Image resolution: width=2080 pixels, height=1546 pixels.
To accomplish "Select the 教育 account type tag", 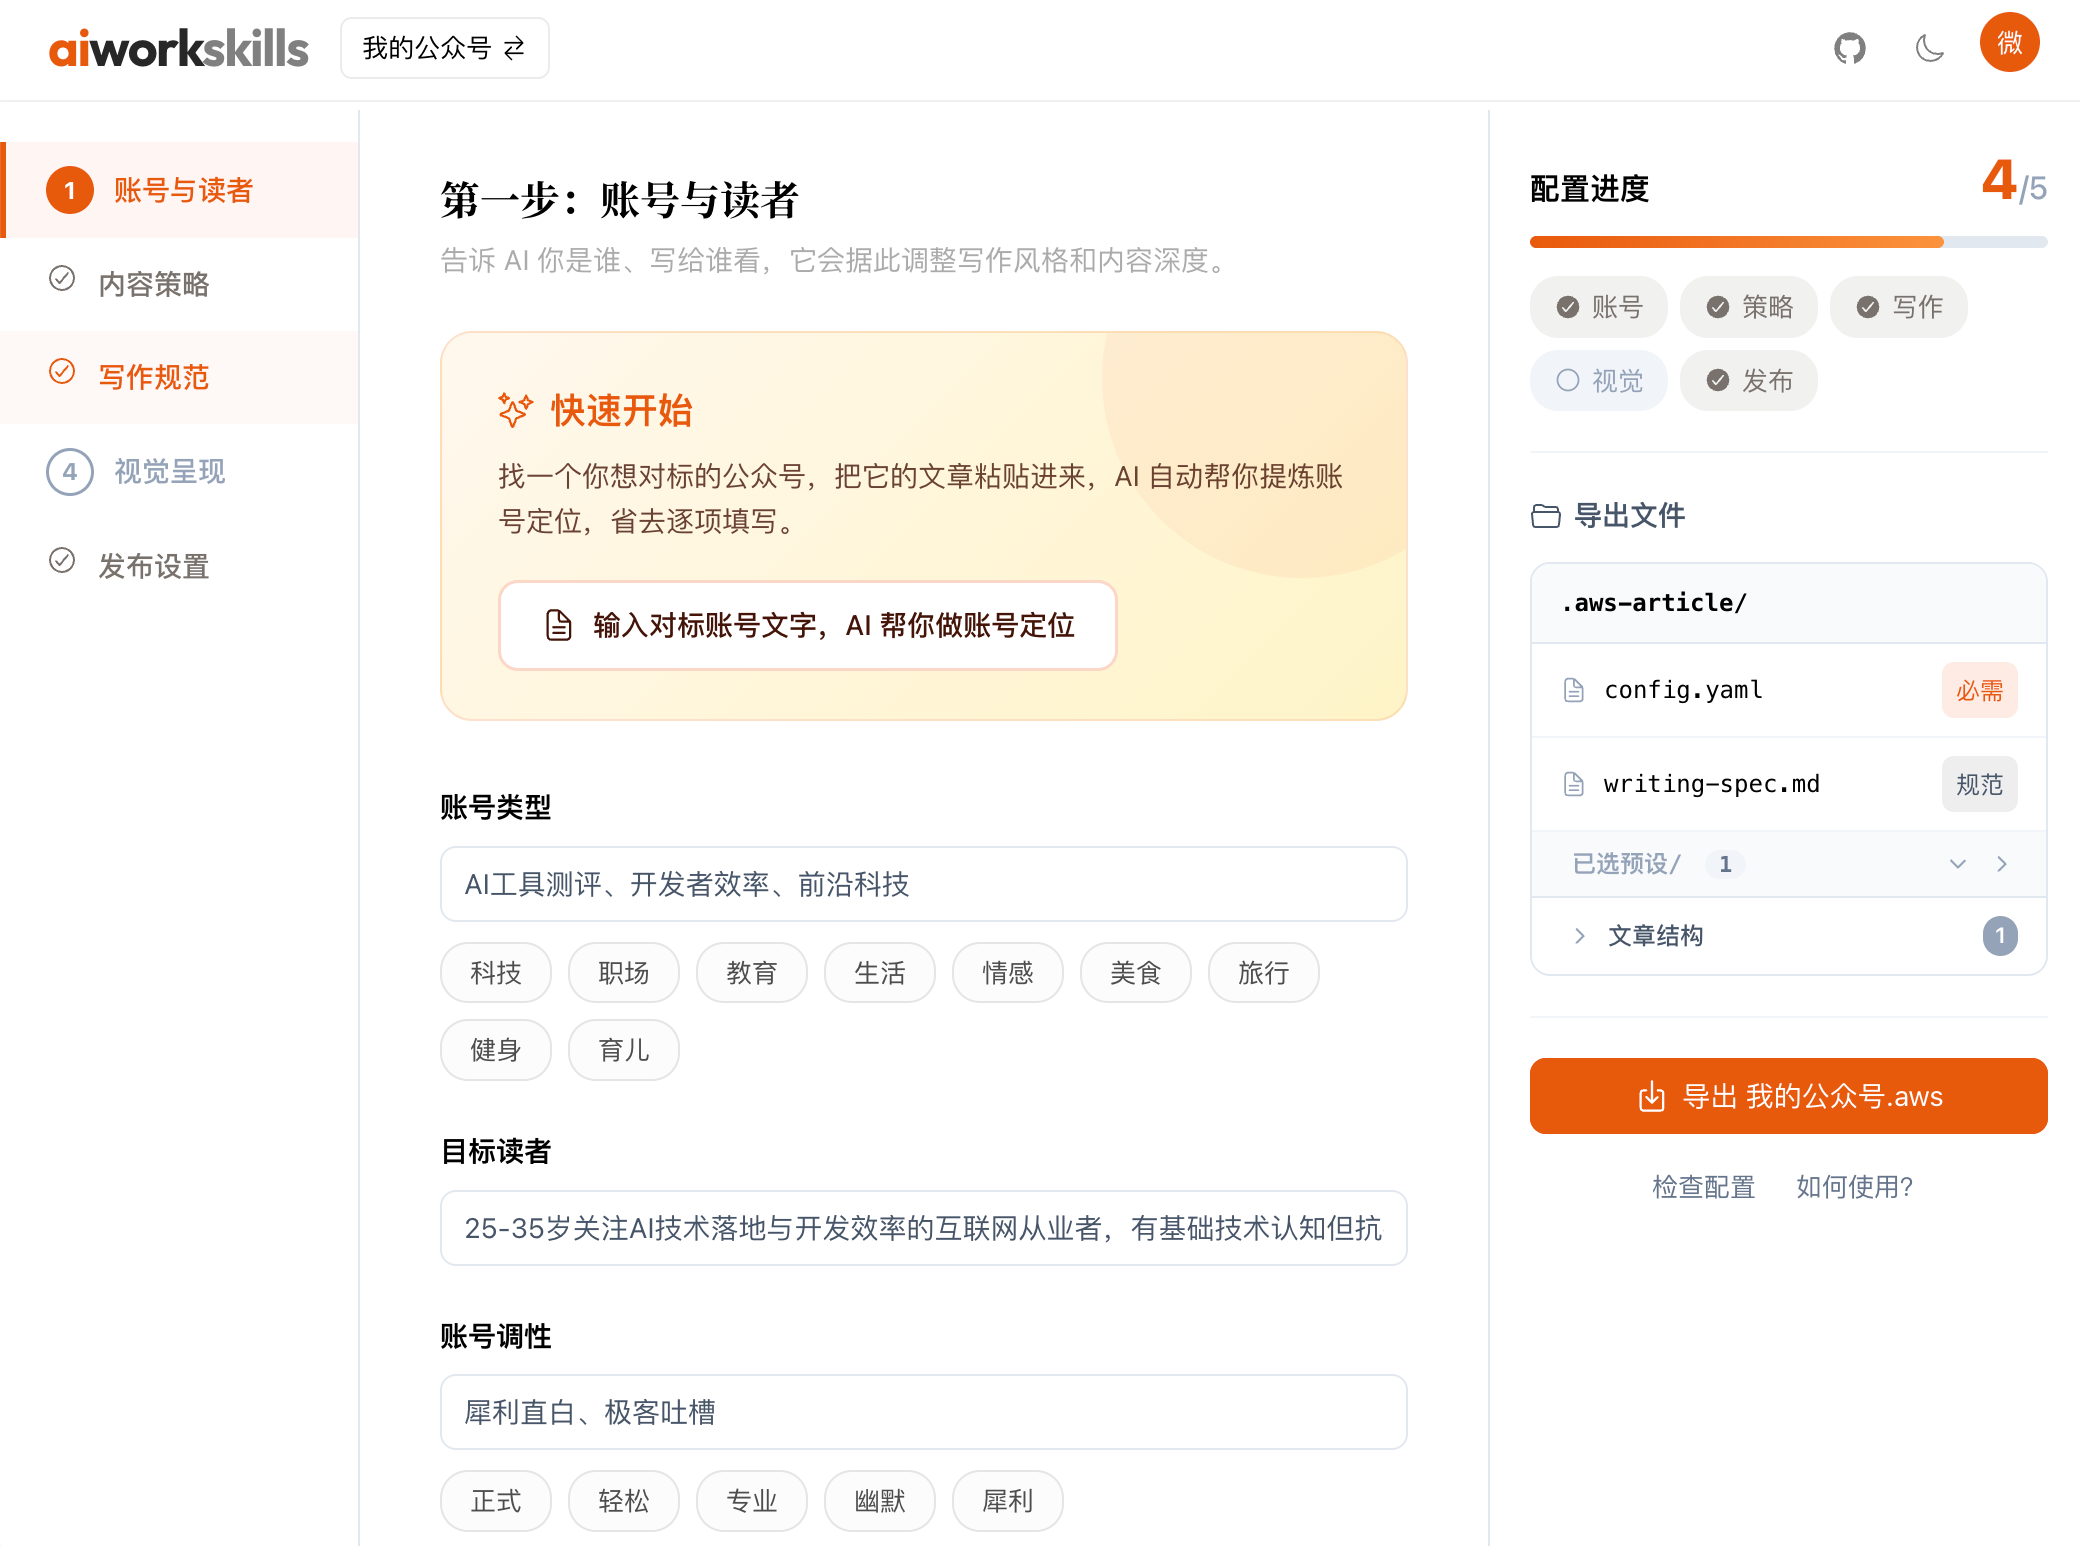I will [752, 973].
